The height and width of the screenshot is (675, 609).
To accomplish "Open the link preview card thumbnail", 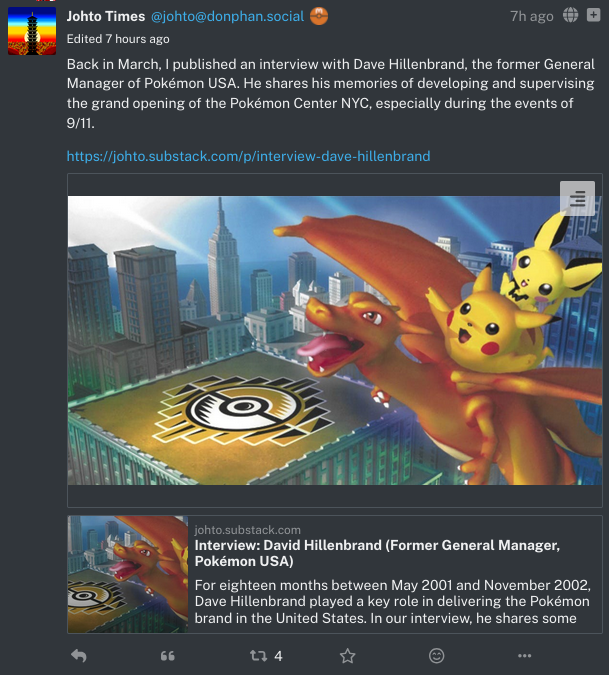I will (x=128, y=574).
